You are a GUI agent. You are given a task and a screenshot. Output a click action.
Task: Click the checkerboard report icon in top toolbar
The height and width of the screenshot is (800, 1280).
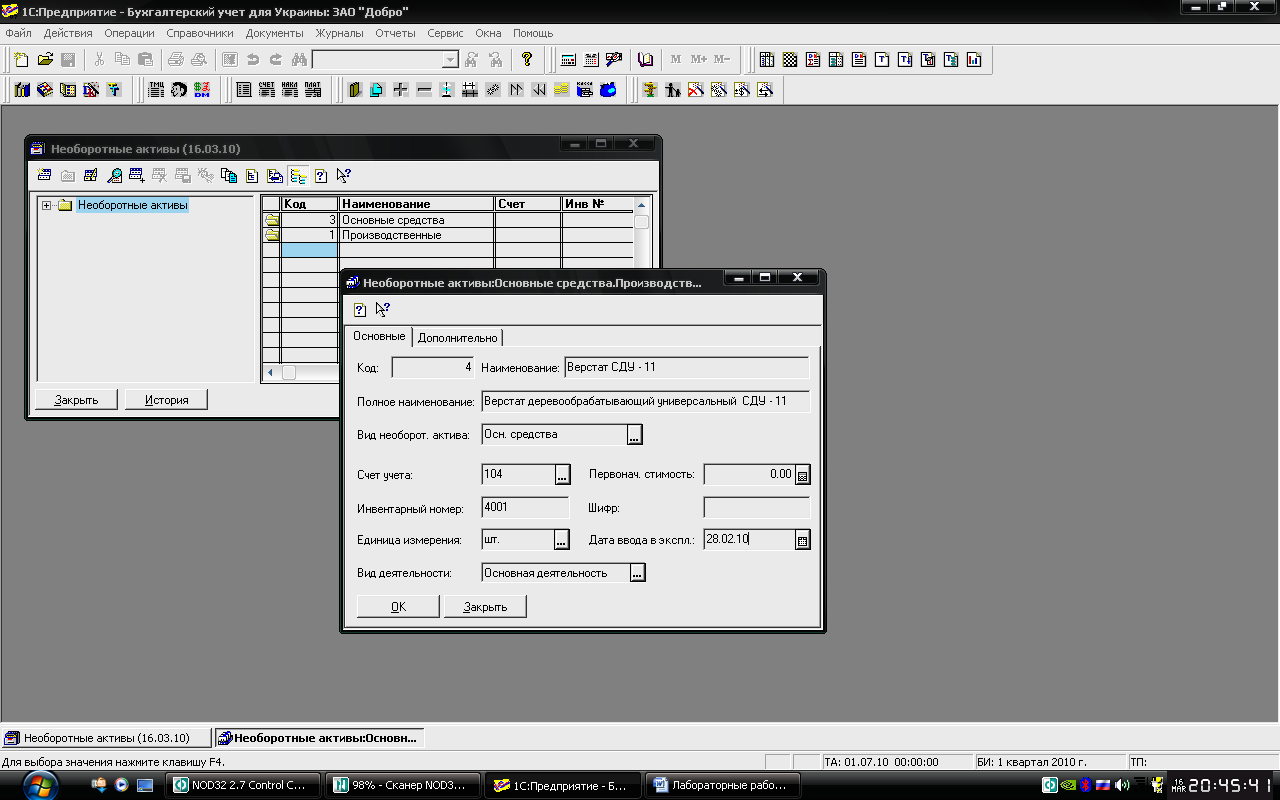coord(790,60)
